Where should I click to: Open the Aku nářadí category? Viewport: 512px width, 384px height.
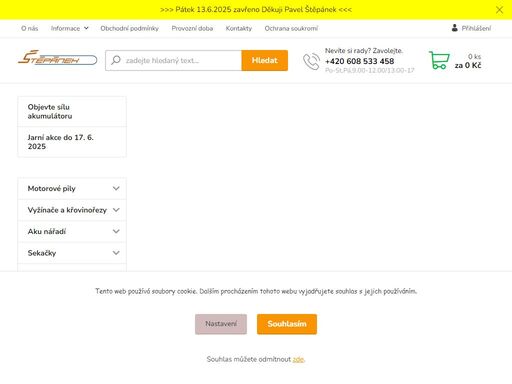(47, 231)
